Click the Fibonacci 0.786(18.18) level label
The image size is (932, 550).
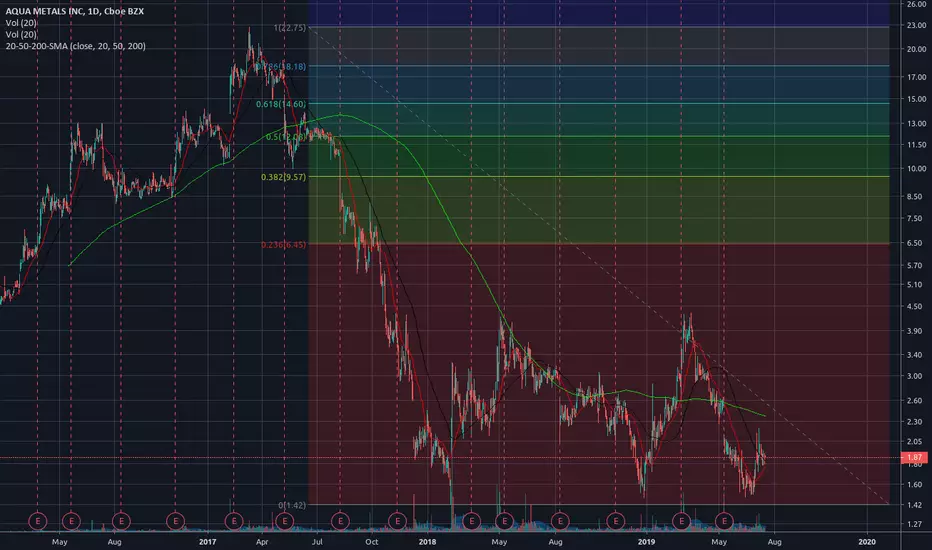click(281, 67)
